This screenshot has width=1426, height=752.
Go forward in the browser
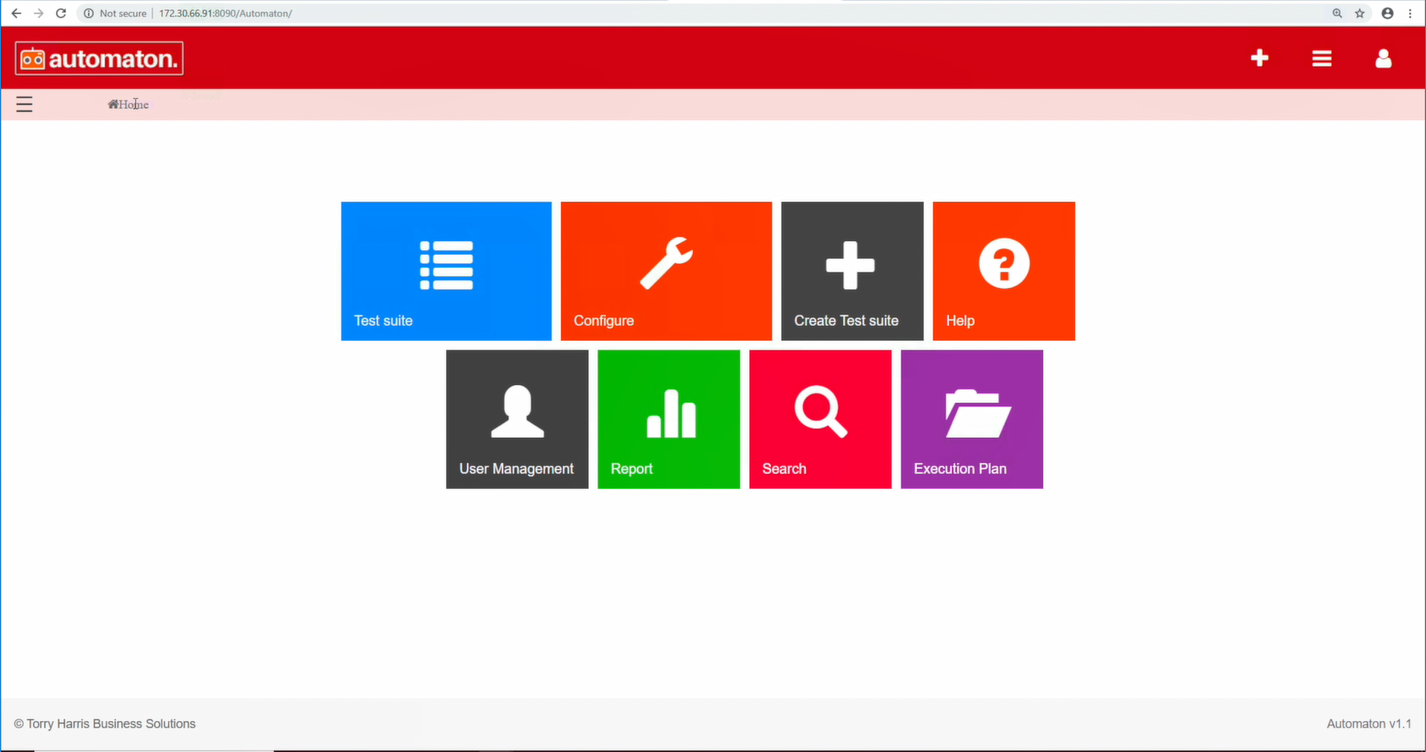(x=38, y=13)
